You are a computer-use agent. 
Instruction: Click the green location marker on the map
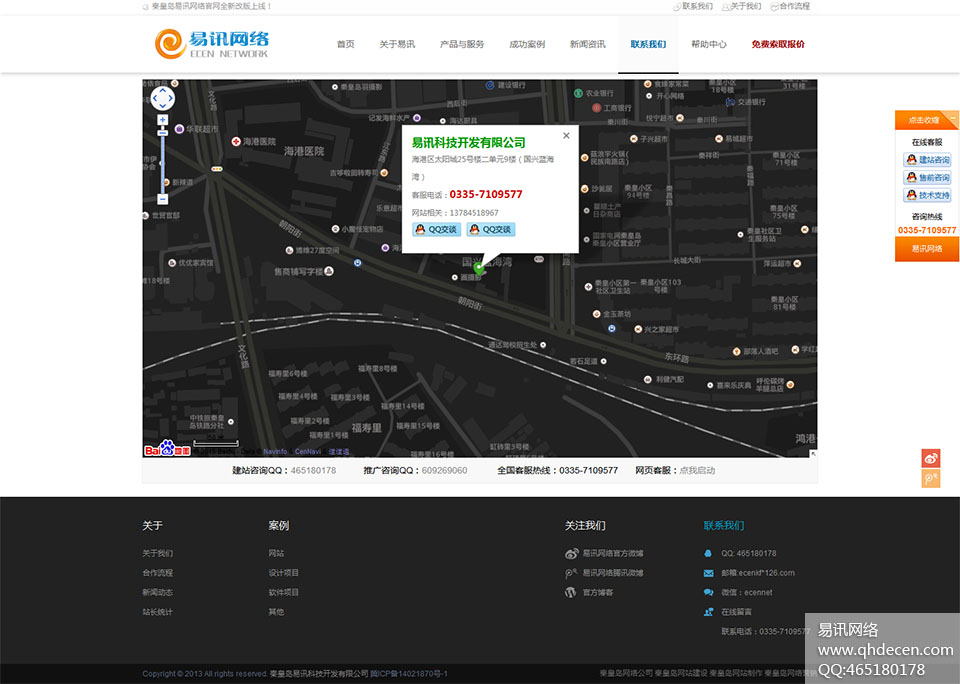coord(479,268)
